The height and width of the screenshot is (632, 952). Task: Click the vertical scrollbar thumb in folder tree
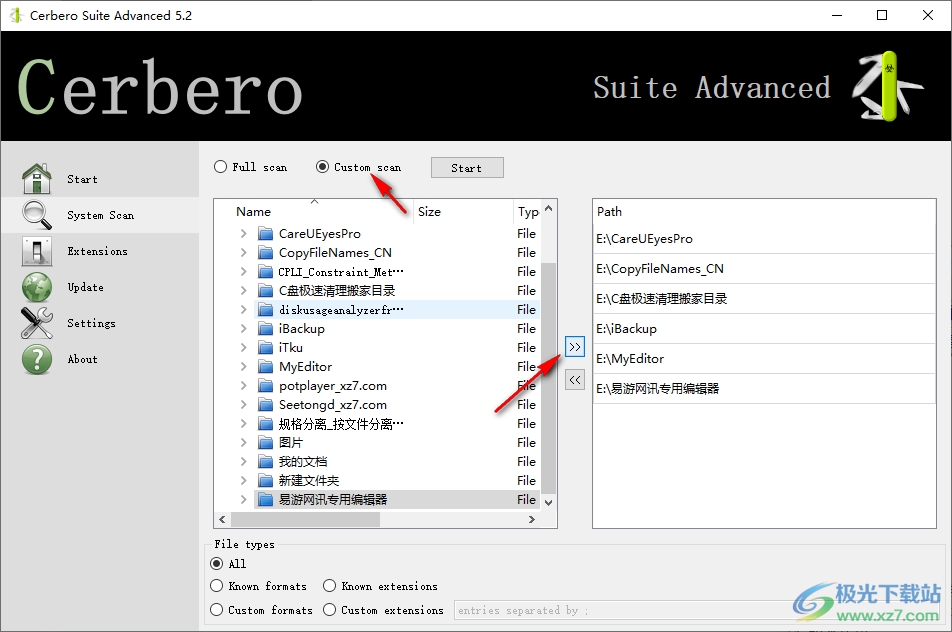coord(548,378)
